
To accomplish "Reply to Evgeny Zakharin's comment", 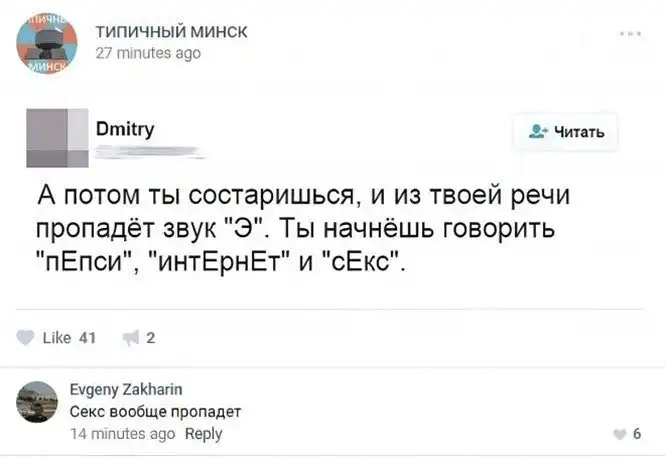I will coord(203,433).
